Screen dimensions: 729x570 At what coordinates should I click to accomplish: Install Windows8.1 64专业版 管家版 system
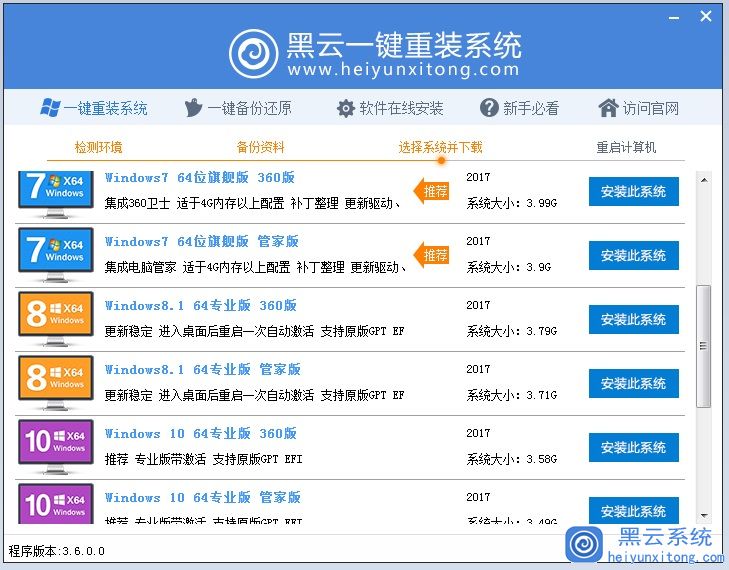634,384
